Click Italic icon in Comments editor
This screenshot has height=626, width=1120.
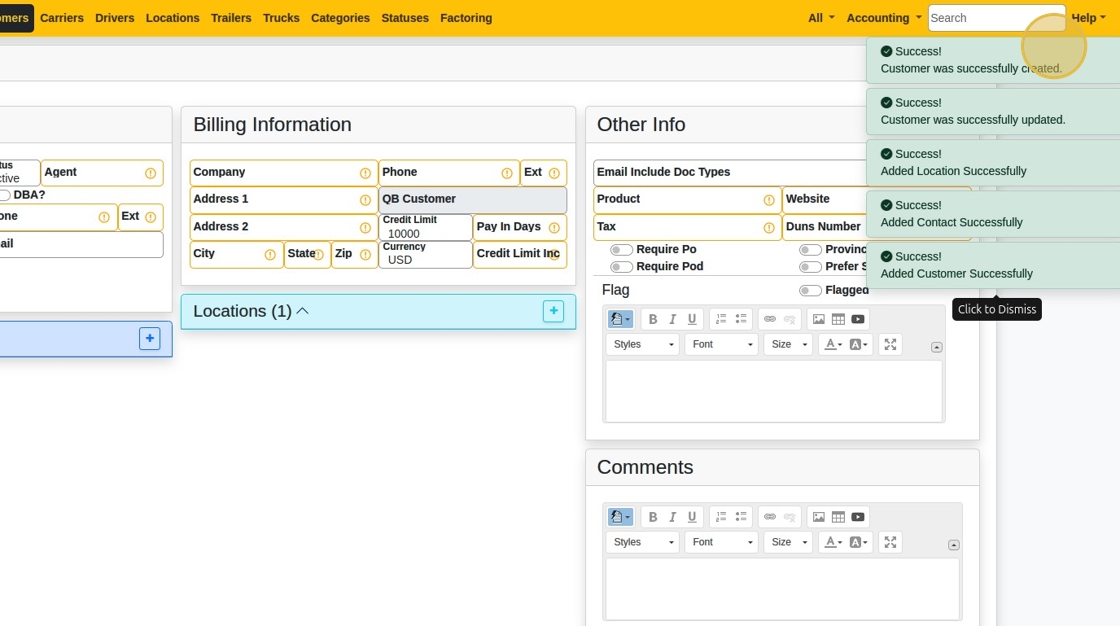click(672, 517)
